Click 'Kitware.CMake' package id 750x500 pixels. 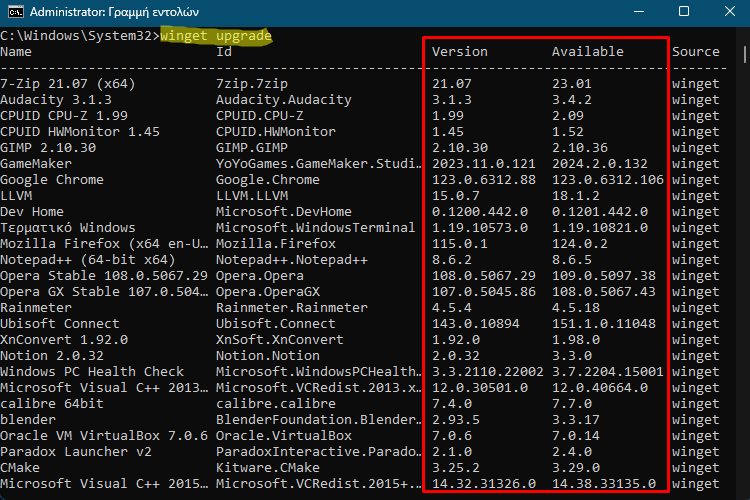268,468
